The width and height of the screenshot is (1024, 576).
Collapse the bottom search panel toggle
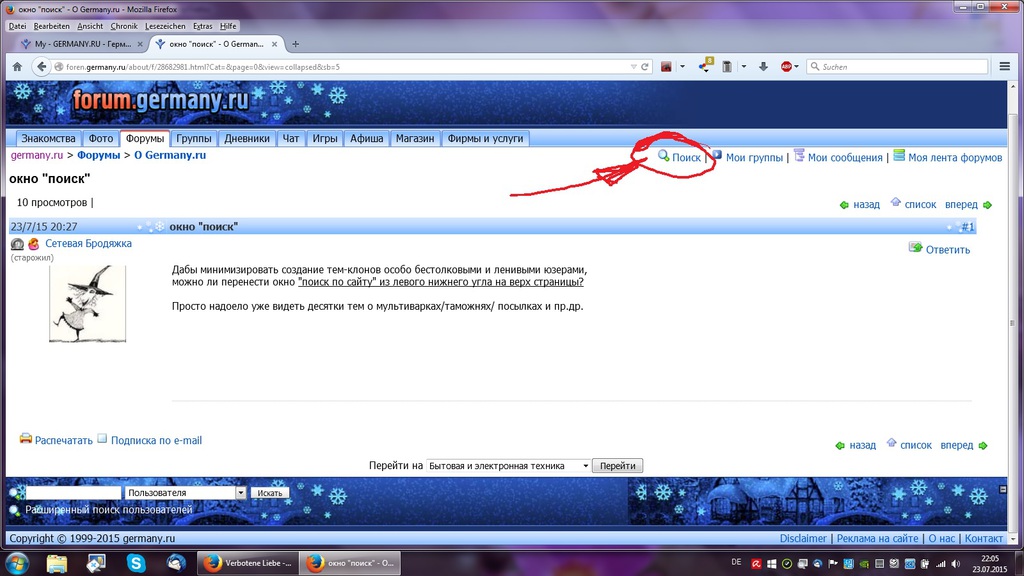click(x=1003, y=489)
